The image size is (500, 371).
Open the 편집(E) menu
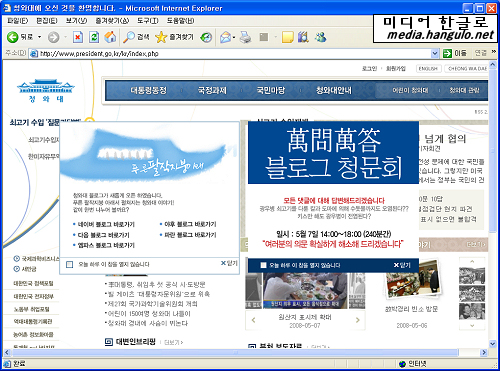47,21
